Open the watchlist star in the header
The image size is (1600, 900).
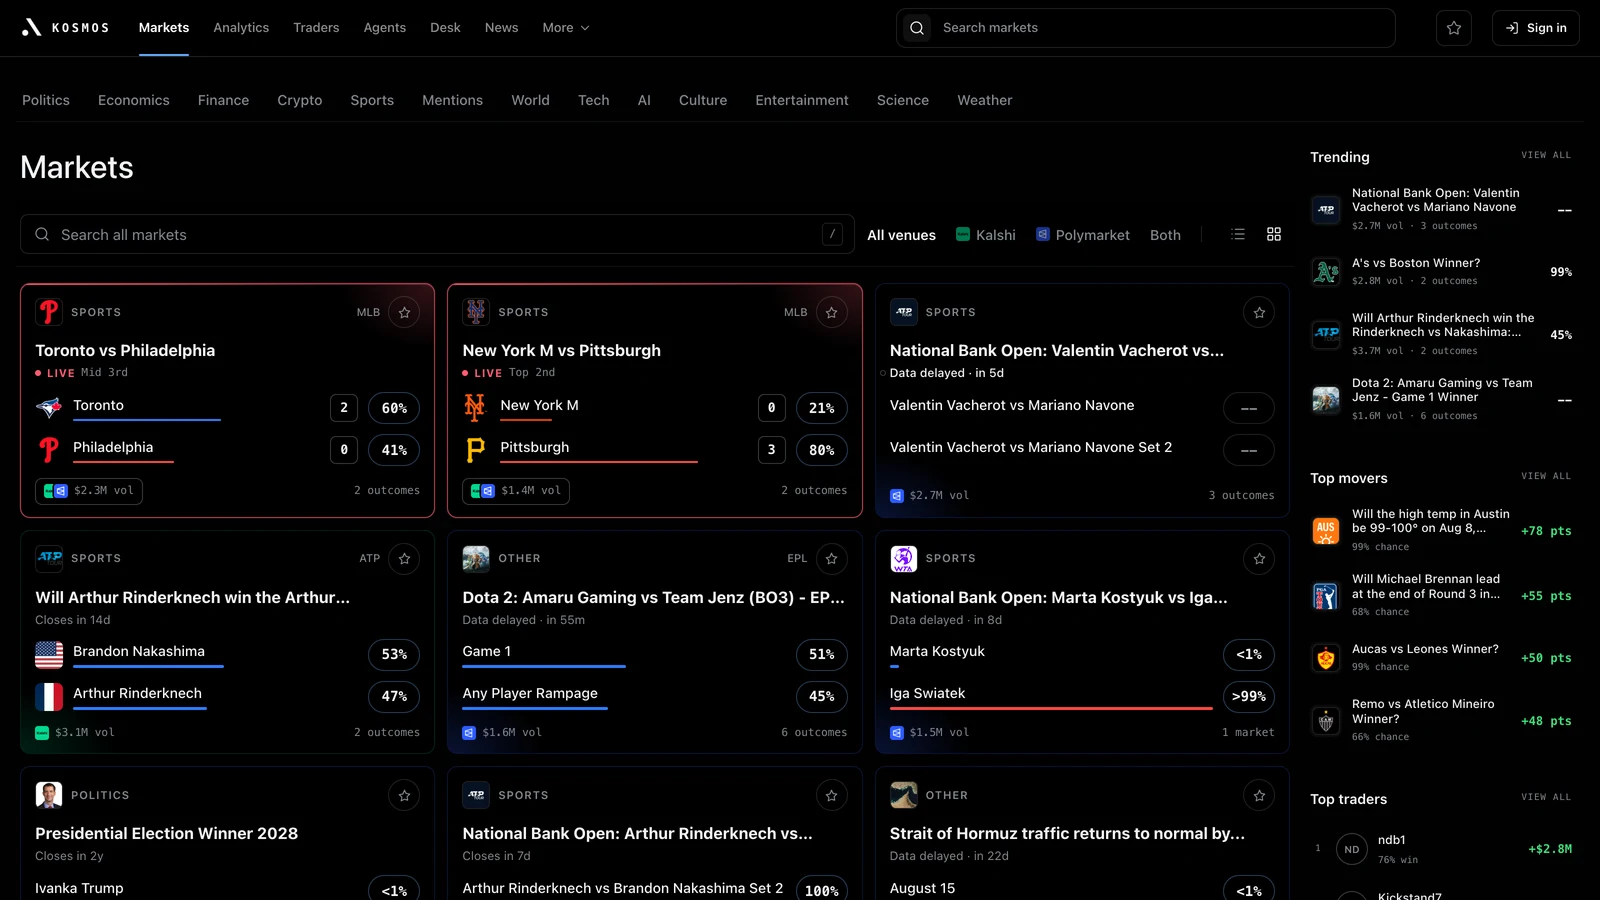[x=1454, y=28]
